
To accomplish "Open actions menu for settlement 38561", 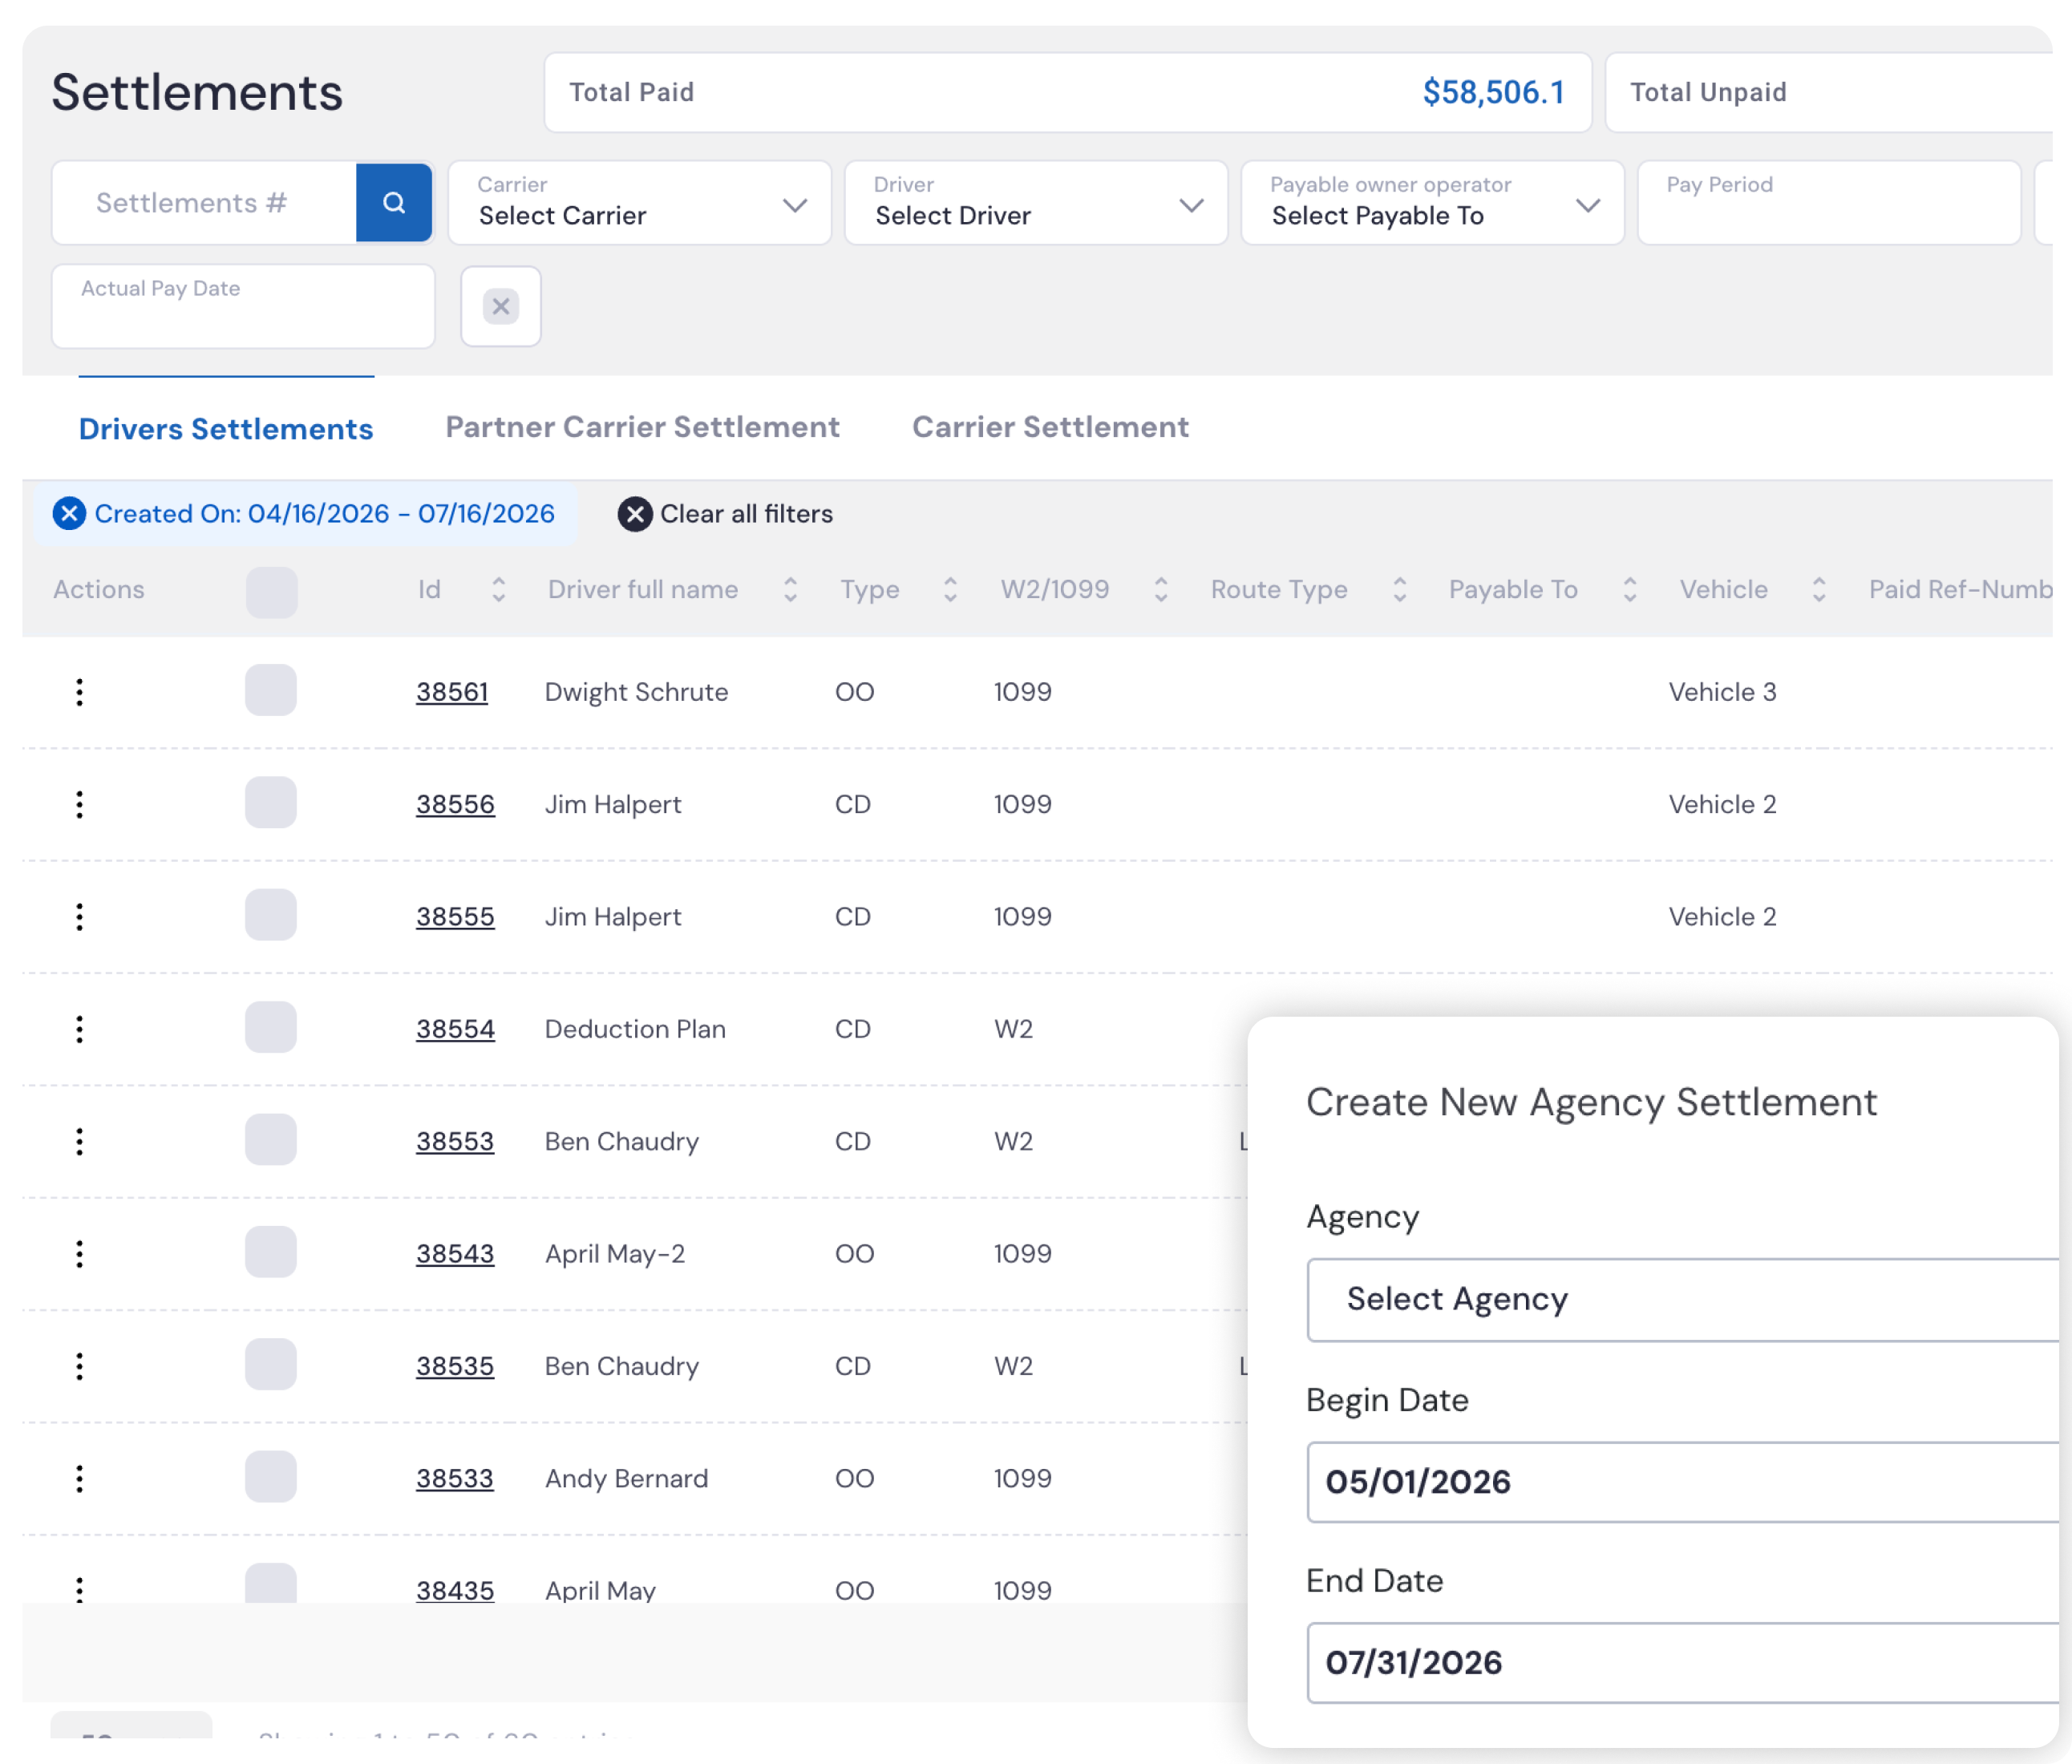I will [80, 692].
